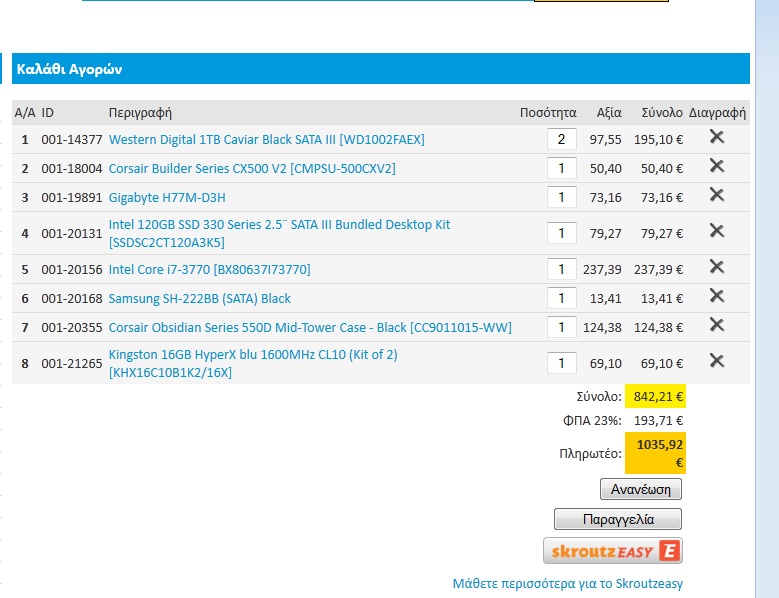Viewport: 779px width, 598px height.
Task: Click the Ποσότητα column header
Action: (x=548, y=113)
